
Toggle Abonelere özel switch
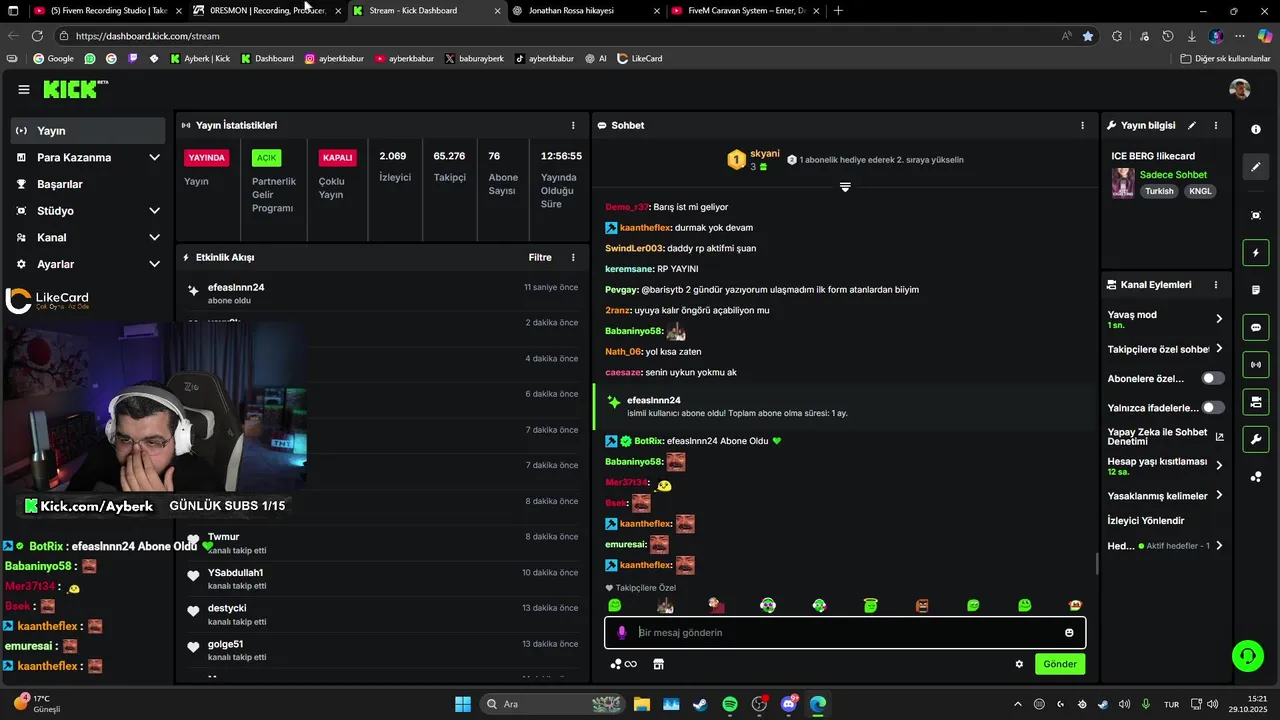[1213, 379]
